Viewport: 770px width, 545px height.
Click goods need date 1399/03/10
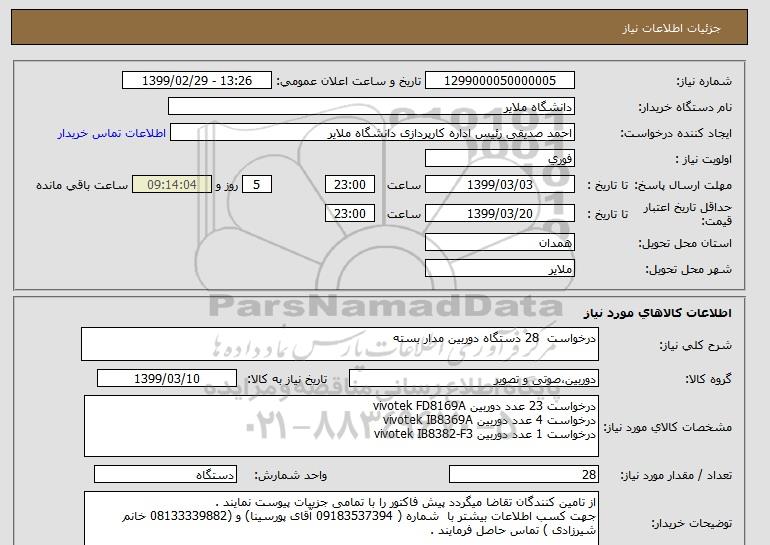[x=167, y=379]
